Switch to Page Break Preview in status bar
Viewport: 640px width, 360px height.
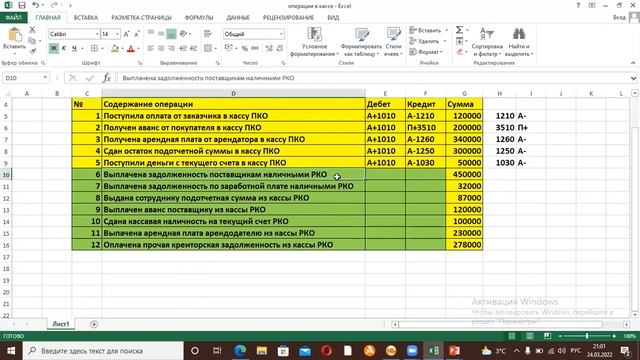pos(547,336)
